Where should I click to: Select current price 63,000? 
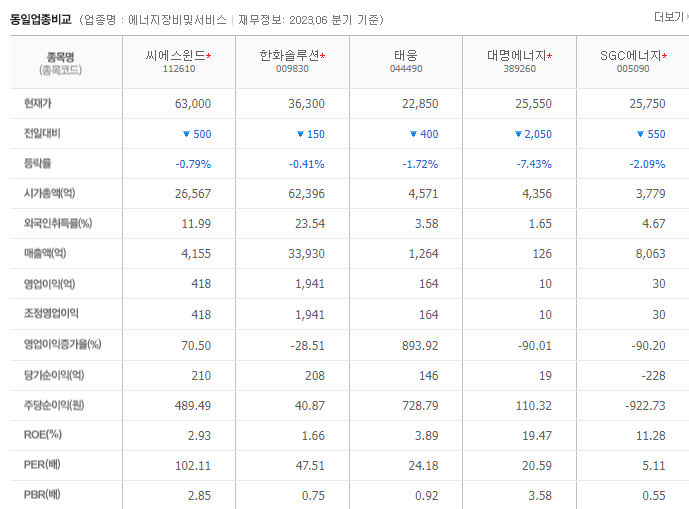[x=193, y=104]
